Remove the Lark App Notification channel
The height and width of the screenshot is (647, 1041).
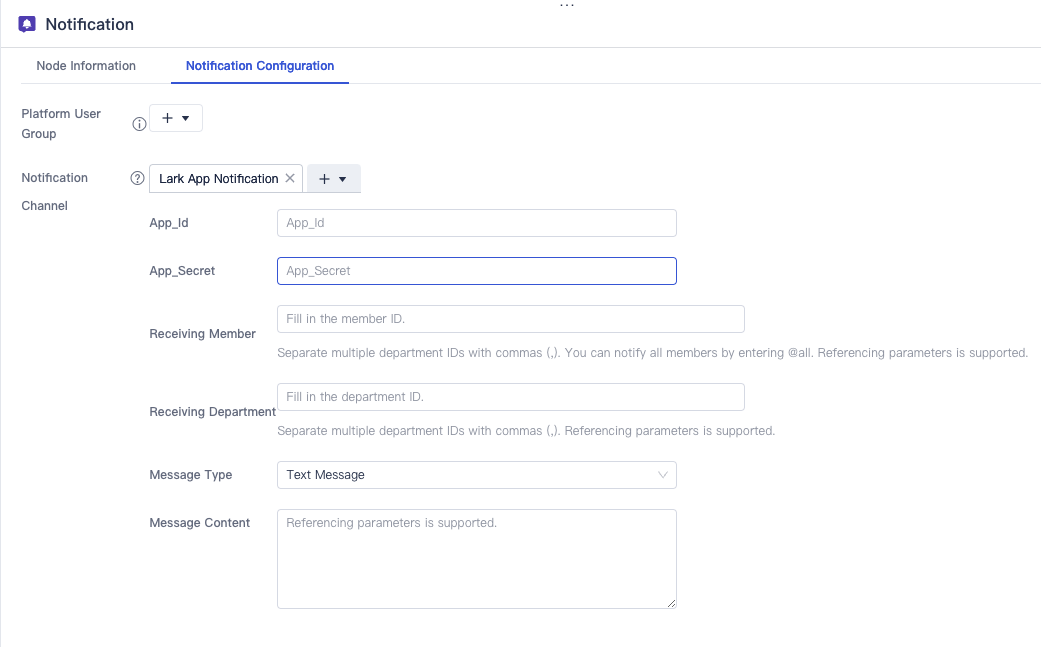point(290,178)
